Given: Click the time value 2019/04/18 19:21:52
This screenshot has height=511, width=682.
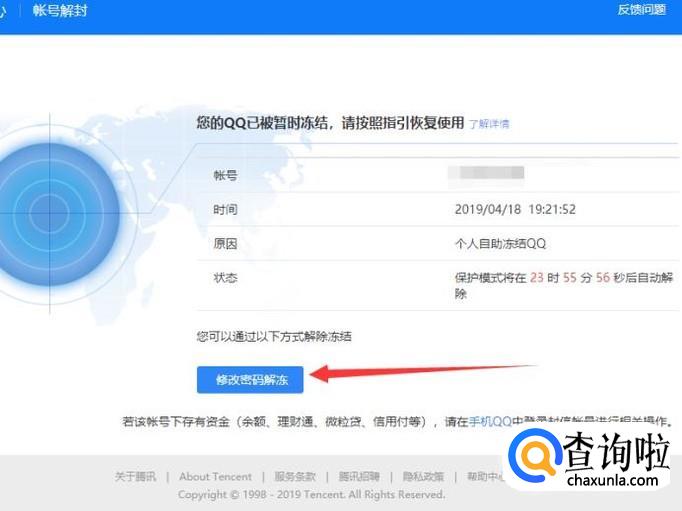Looking at the screenshot, I should tap(515, 209).
